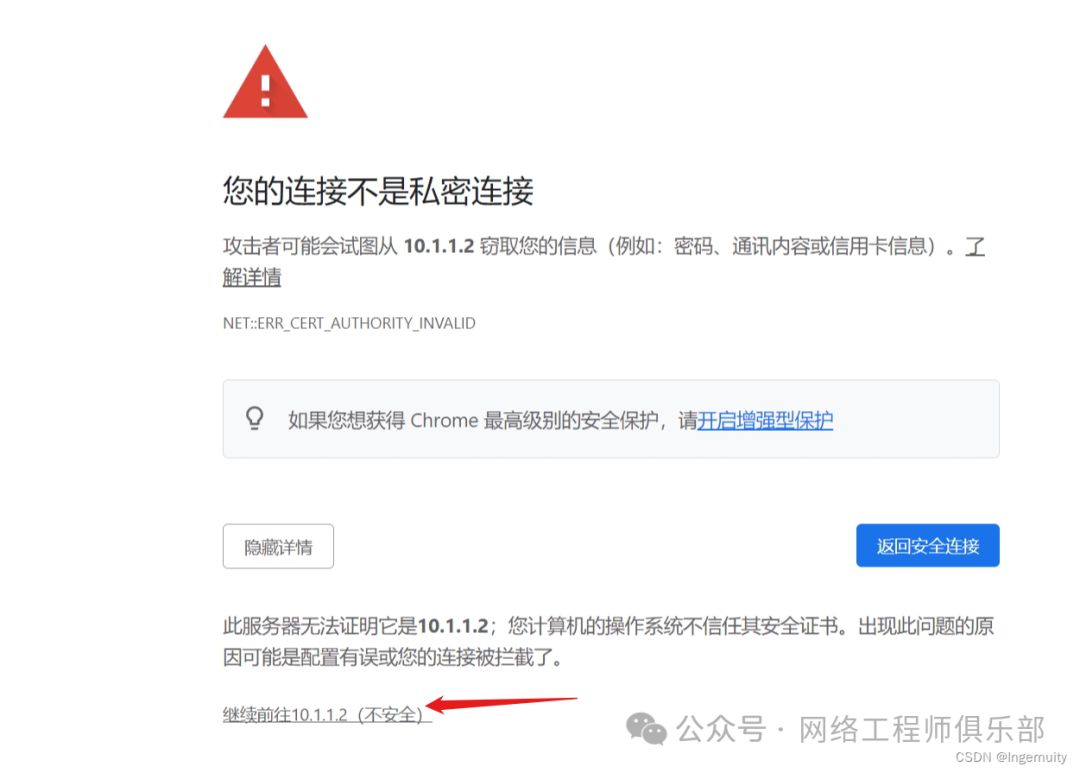Click the 网络工程师俱乐部 watermark text
This screenshot has width=1080, height=773.
click(922, 729)
